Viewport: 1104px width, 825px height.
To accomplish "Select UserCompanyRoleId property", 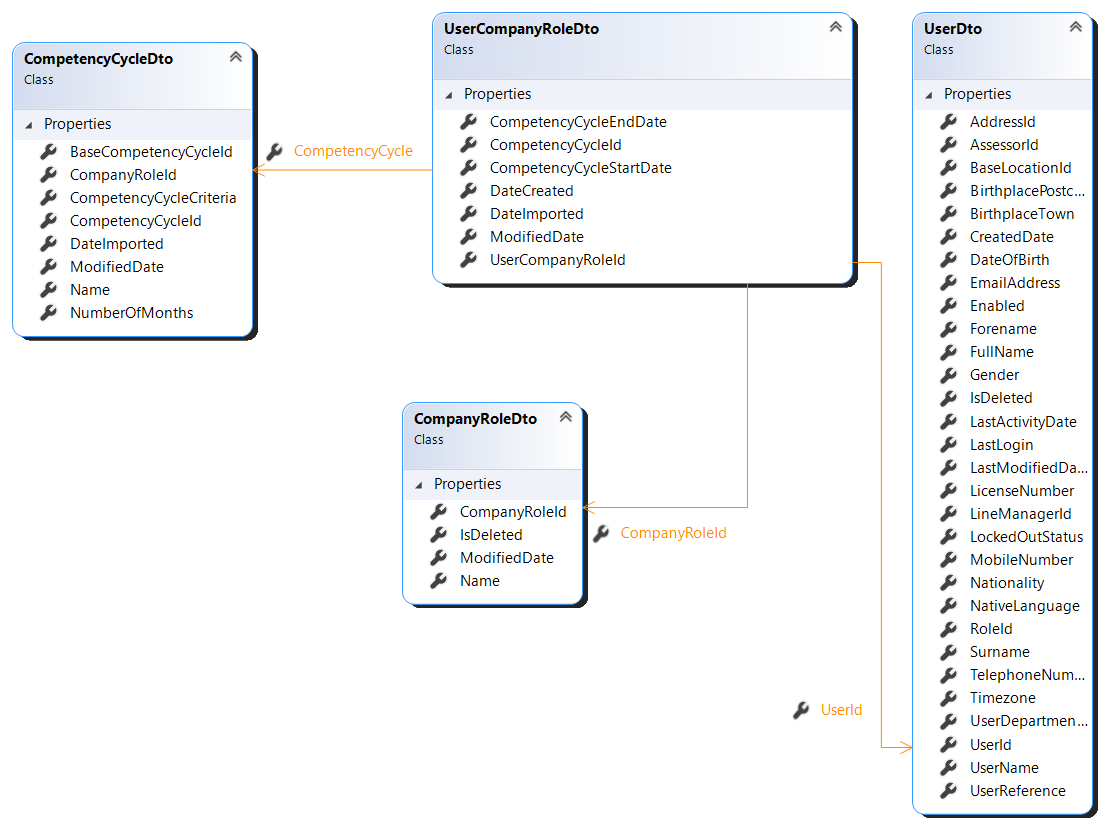I will point(557,260).
